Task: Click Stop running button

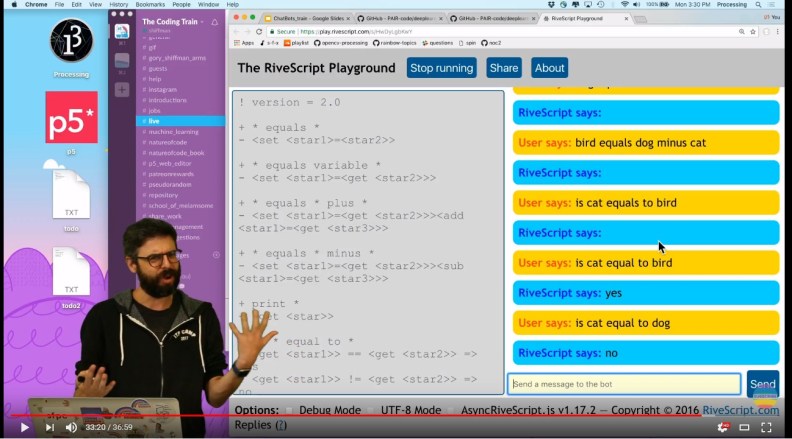Action: (441, 68)
